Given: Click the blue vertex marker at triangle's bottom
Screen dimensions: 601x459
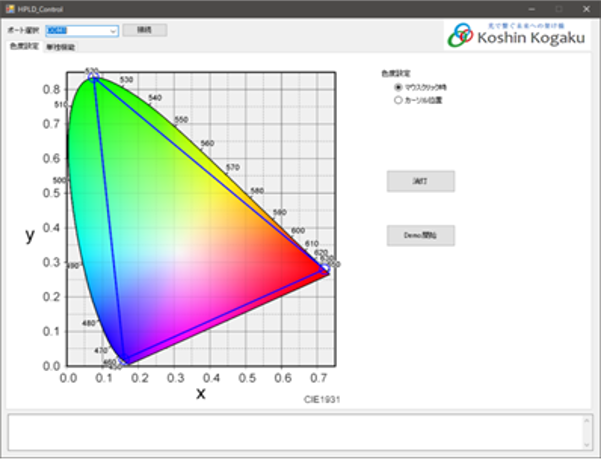Looking at the screenshot, I should 125,362.
